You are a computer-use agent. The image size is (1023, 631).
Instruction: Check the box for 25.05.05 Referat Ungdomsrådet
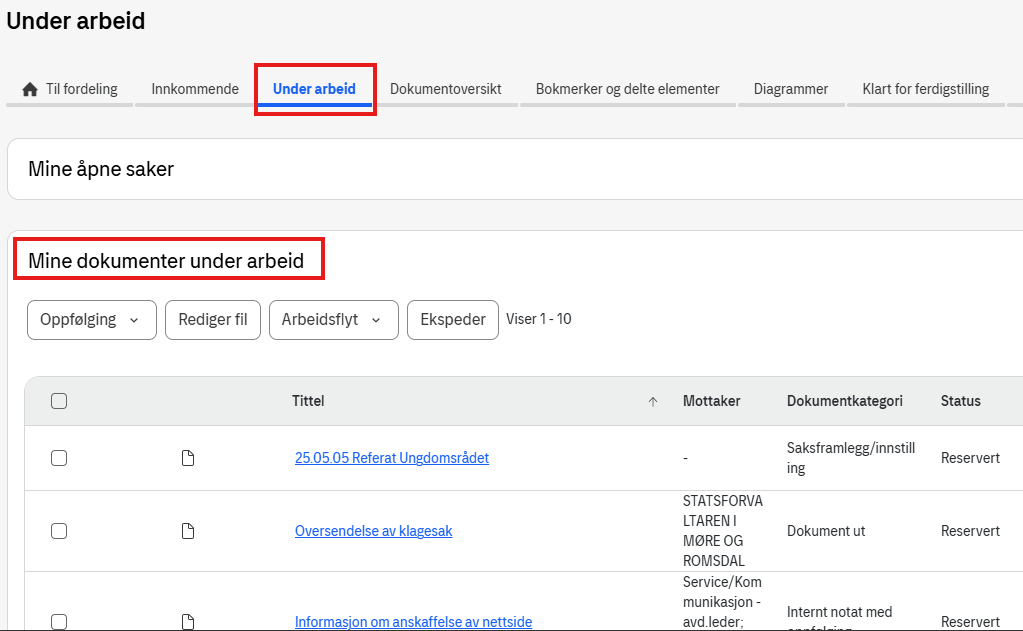pyautogui.click(x=59, y=458)
